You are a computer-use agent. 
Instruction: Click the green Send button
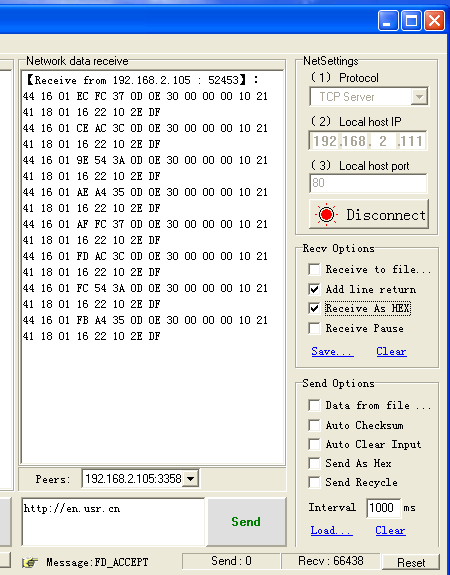(x=246, y=521)
